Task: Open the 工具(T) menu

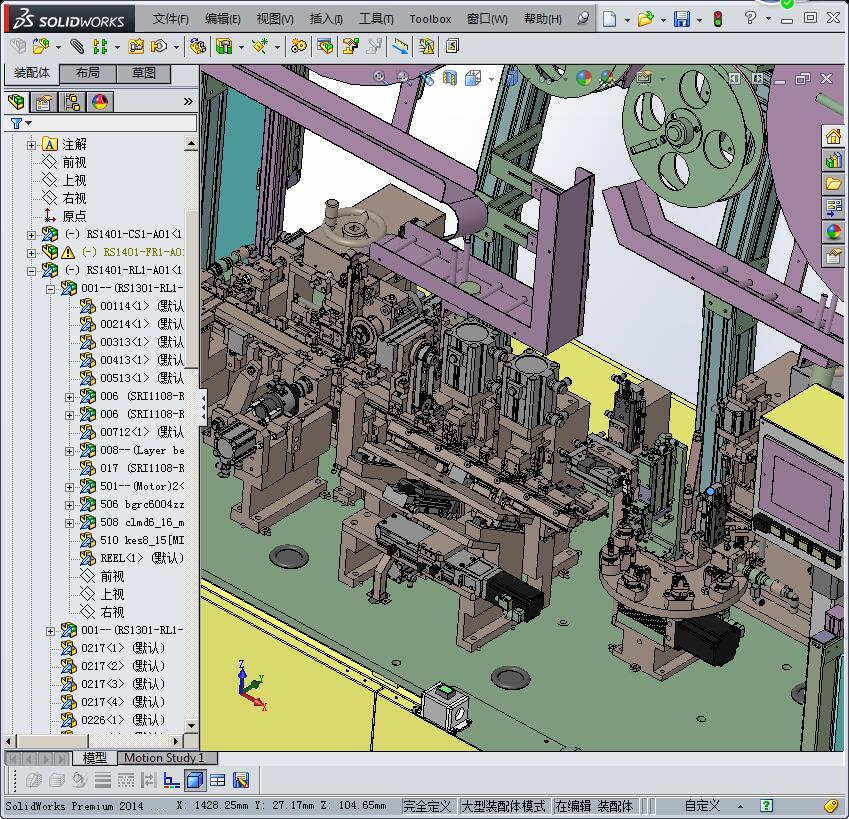Action: coord(376,19)
